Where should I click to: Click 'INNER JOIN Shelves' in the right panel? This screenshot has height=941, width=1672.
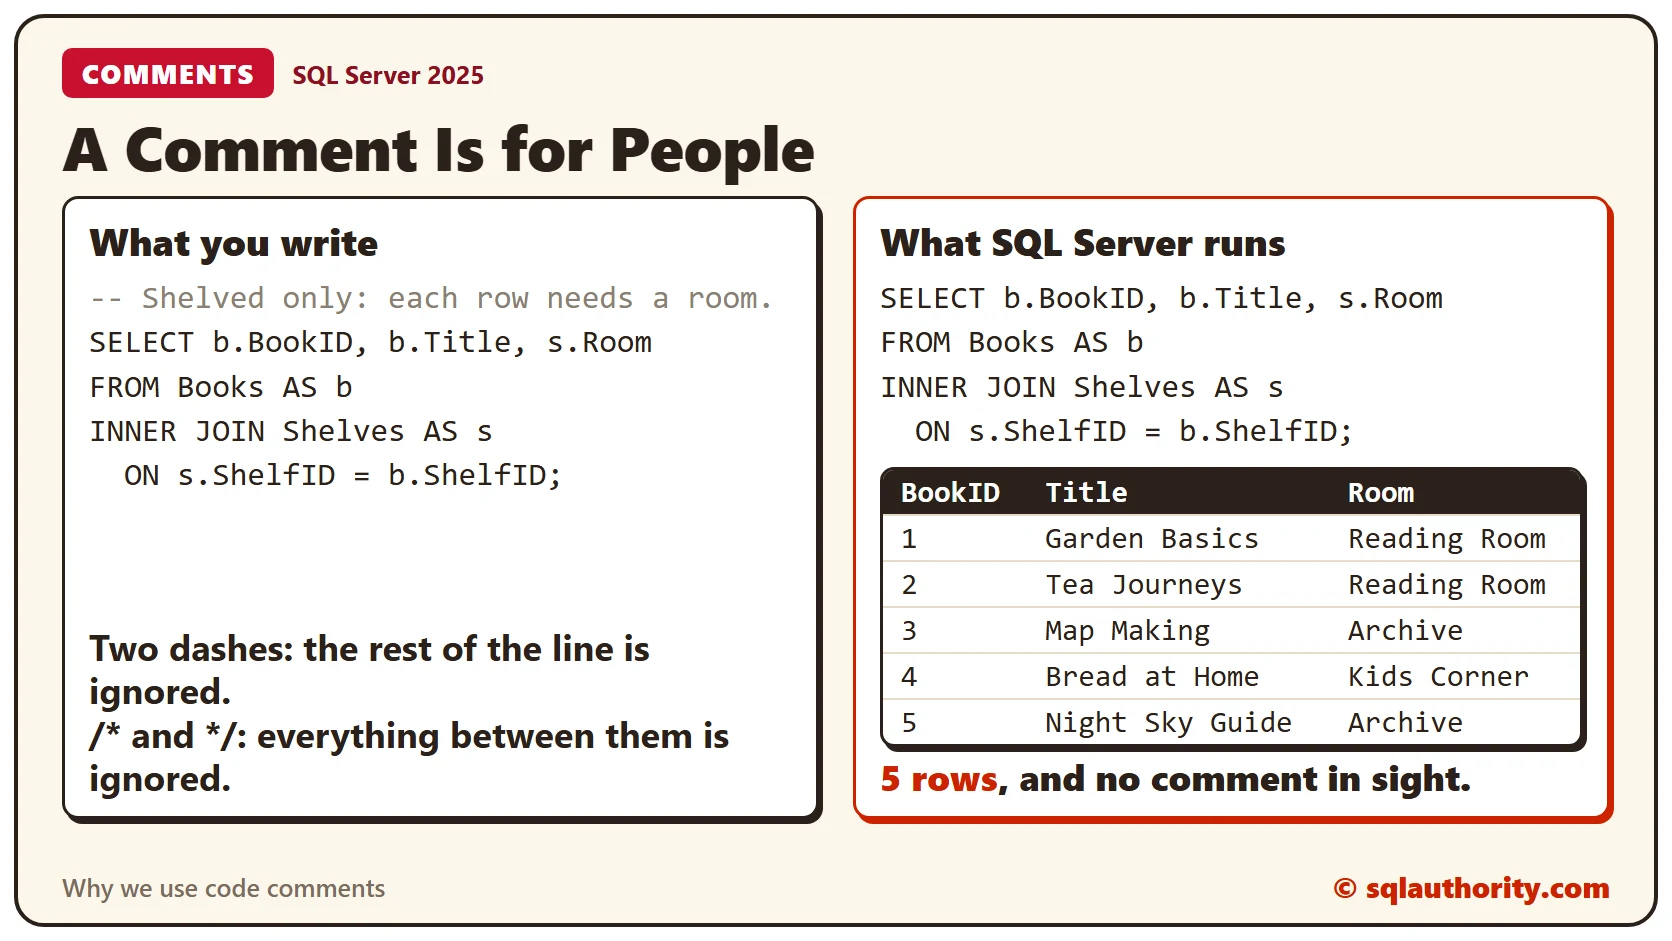click(x=1082, y=387)
